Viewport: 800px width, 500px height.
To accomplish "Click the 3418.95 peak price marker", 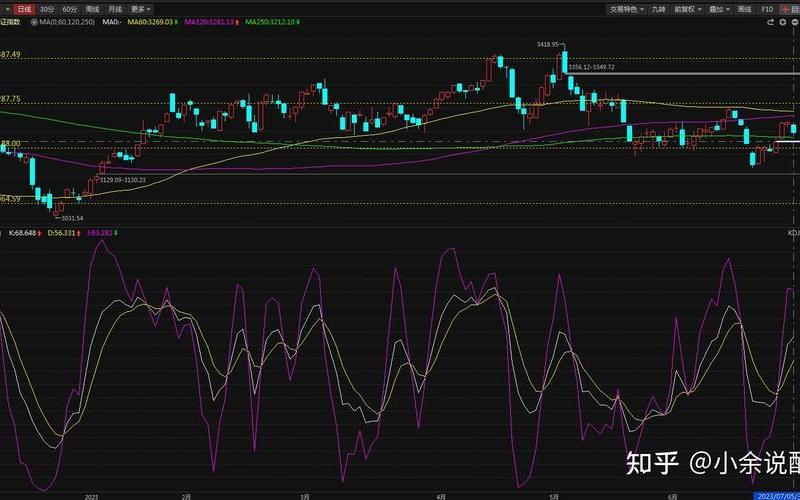I will [548, 45].
